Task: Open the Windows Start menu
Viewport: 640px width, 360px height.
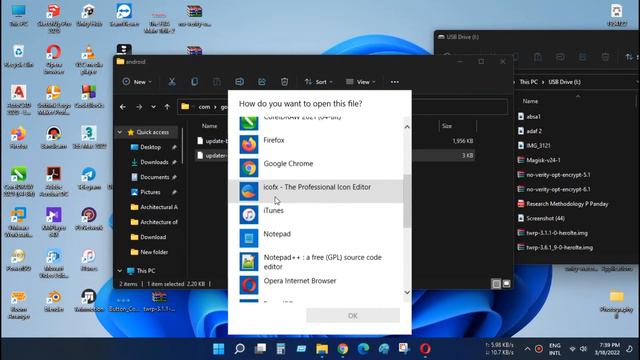Action: pyautogui.click(x=219, y=349)
